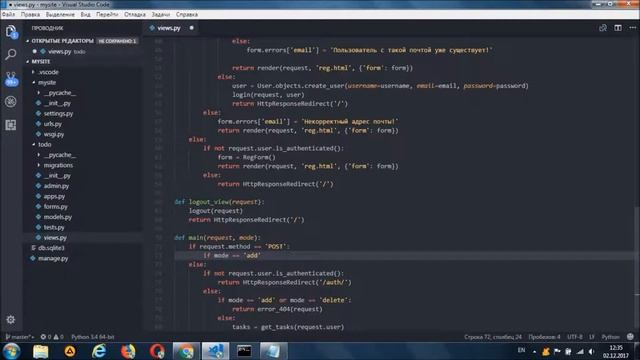Open manage.py in the explorer
The image size is (640, 360).
53,258
